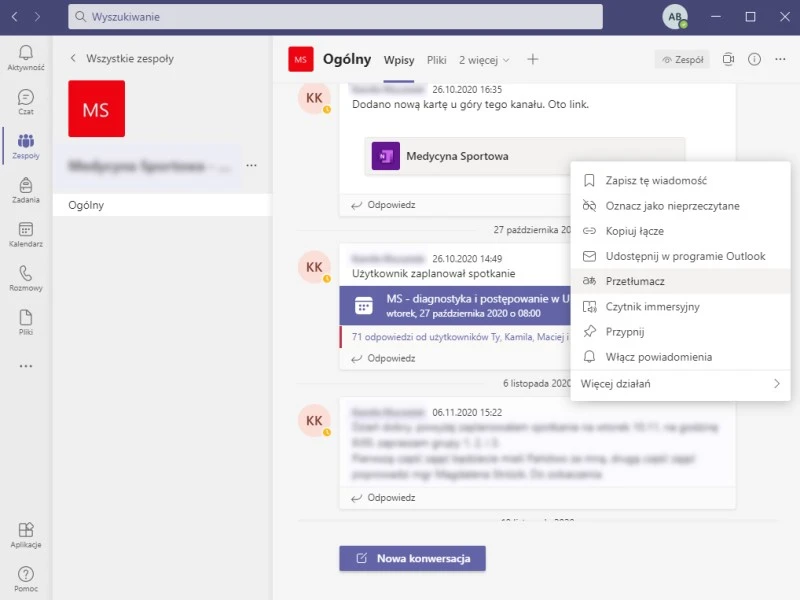The width and height of the screenshot is (800, 600).
Task: Open the Kalendarz calendar view
Action: [26, 233]
